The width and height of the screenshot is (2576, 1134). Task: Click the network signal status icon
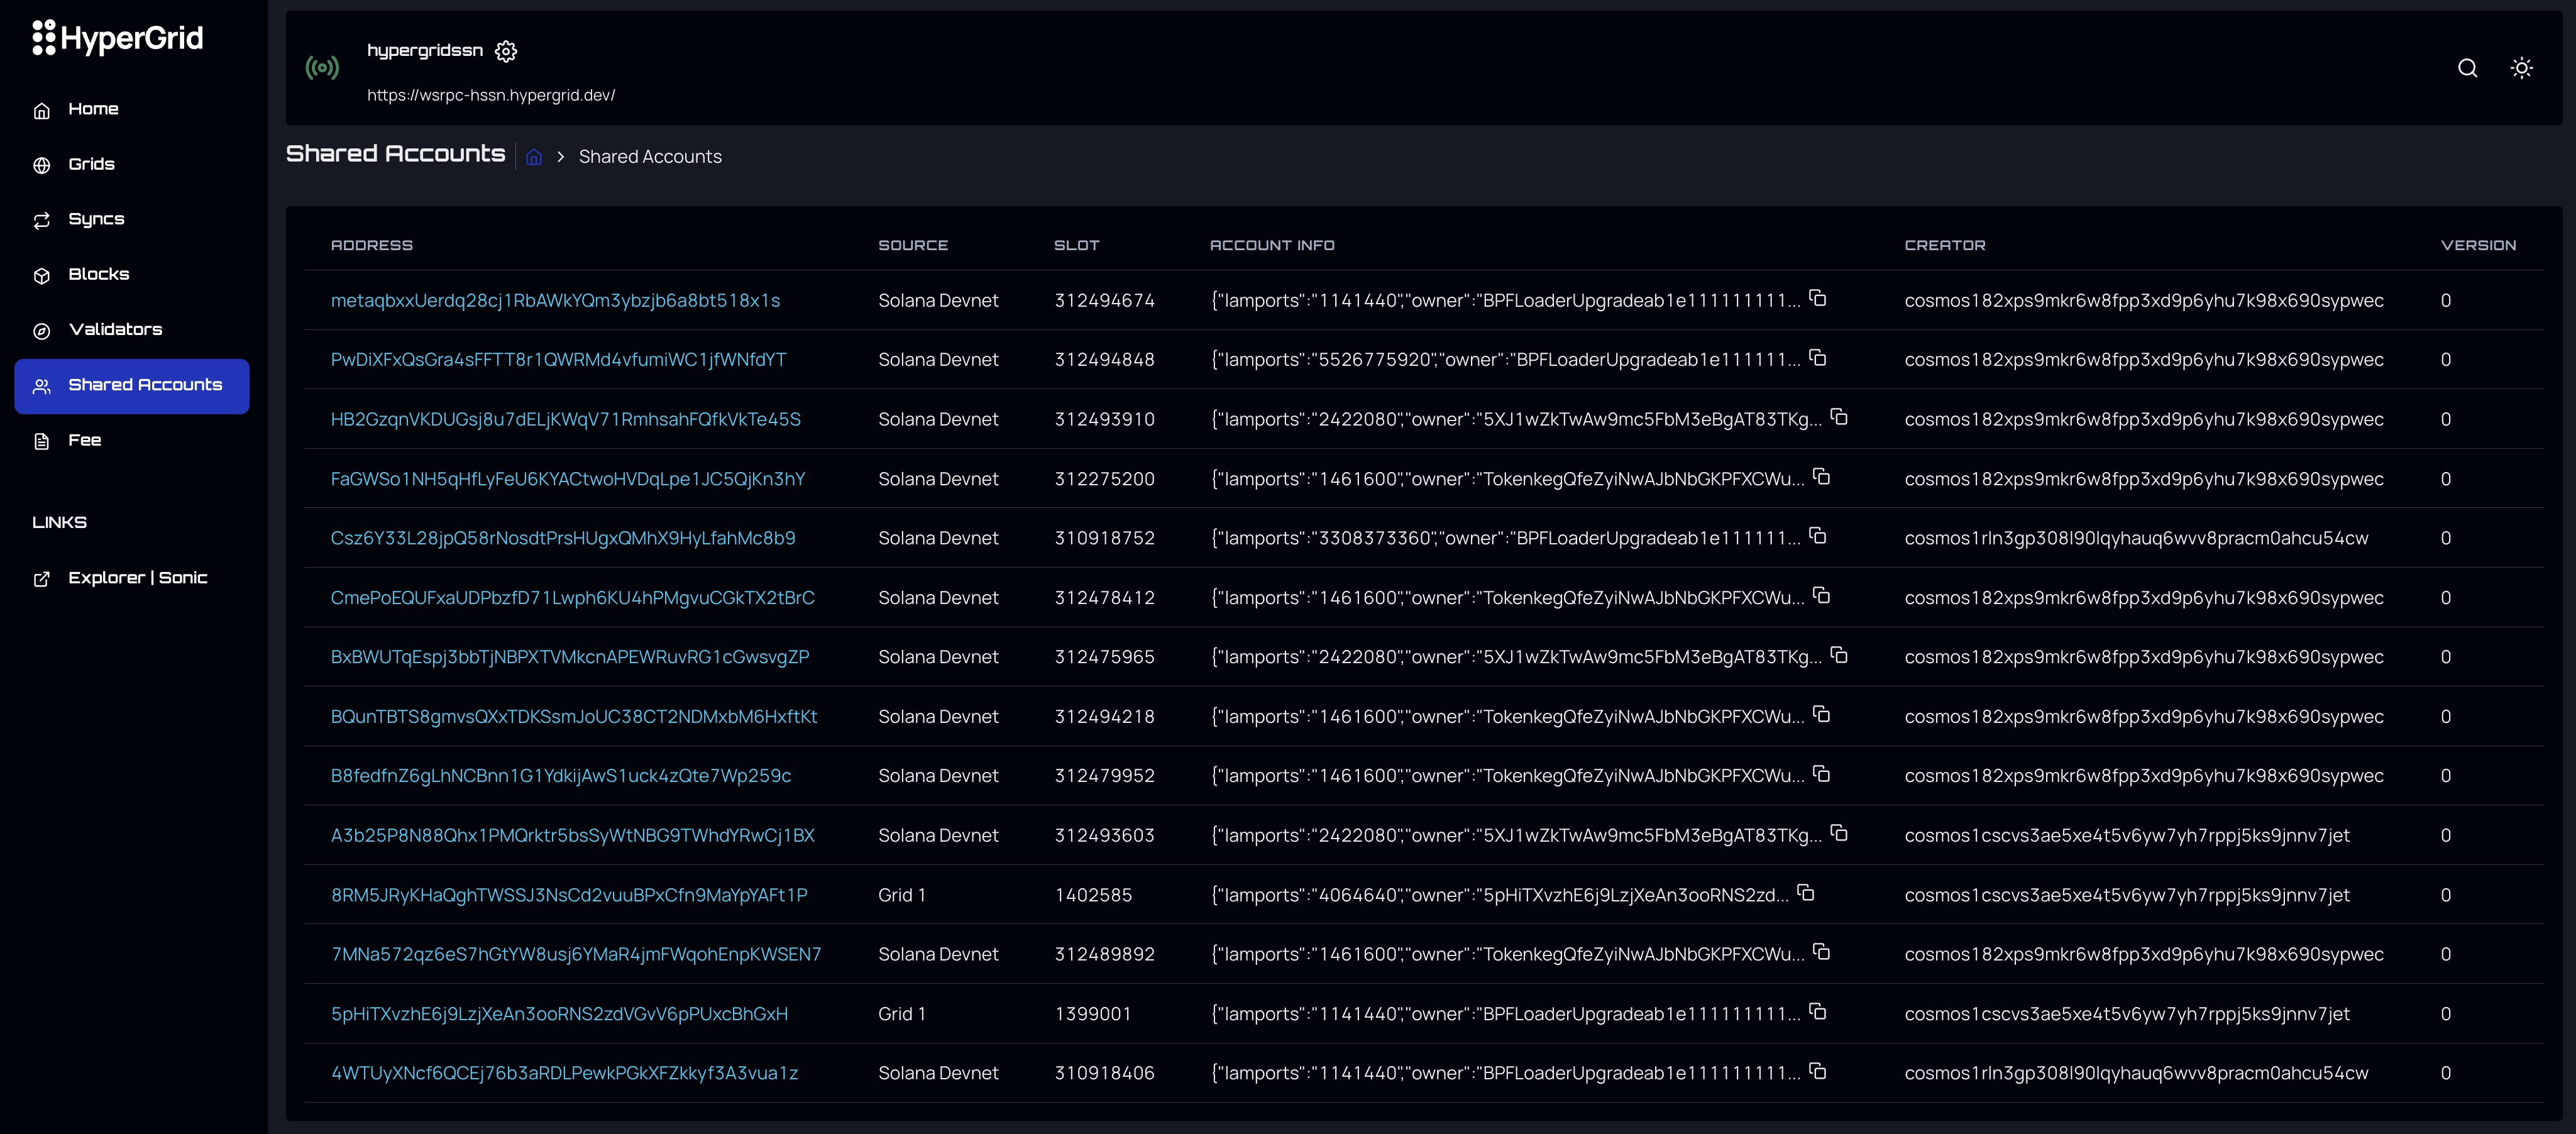tap(322, 68)
